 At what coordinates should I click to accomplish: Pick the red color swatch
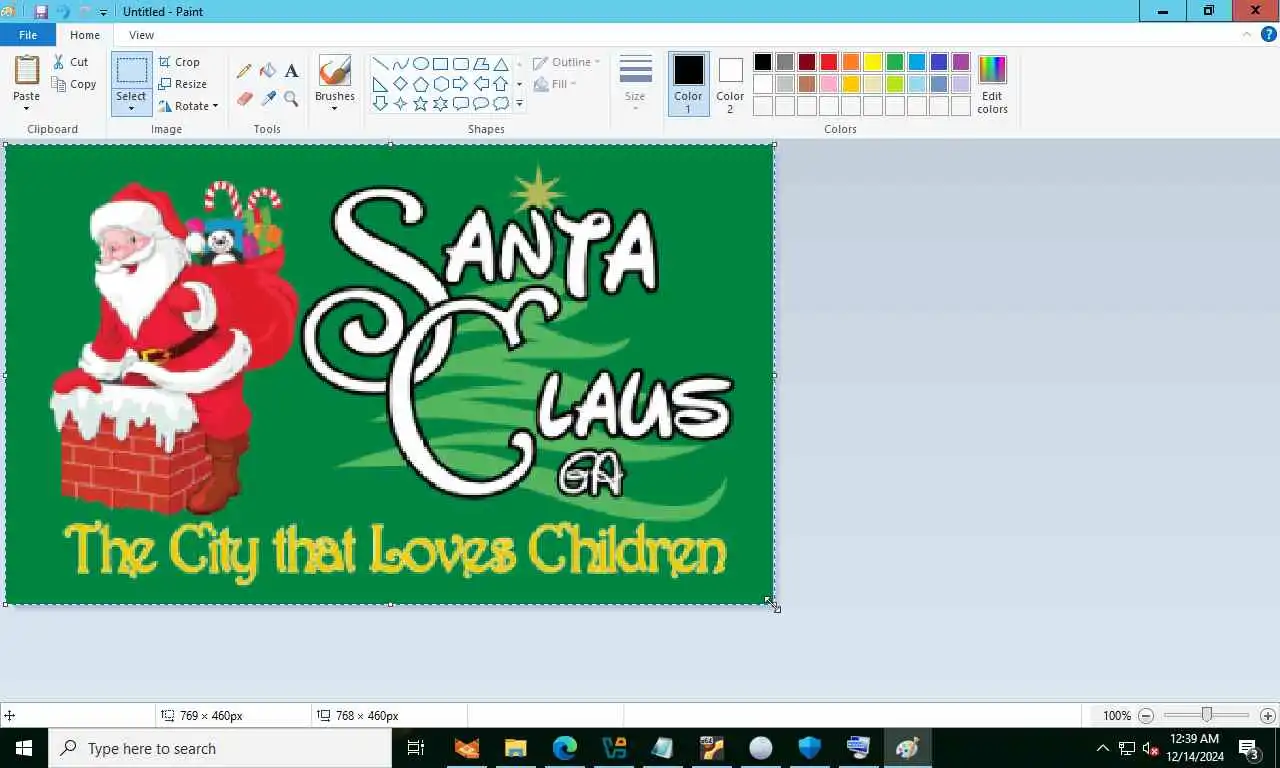click(x=829, y=62)
